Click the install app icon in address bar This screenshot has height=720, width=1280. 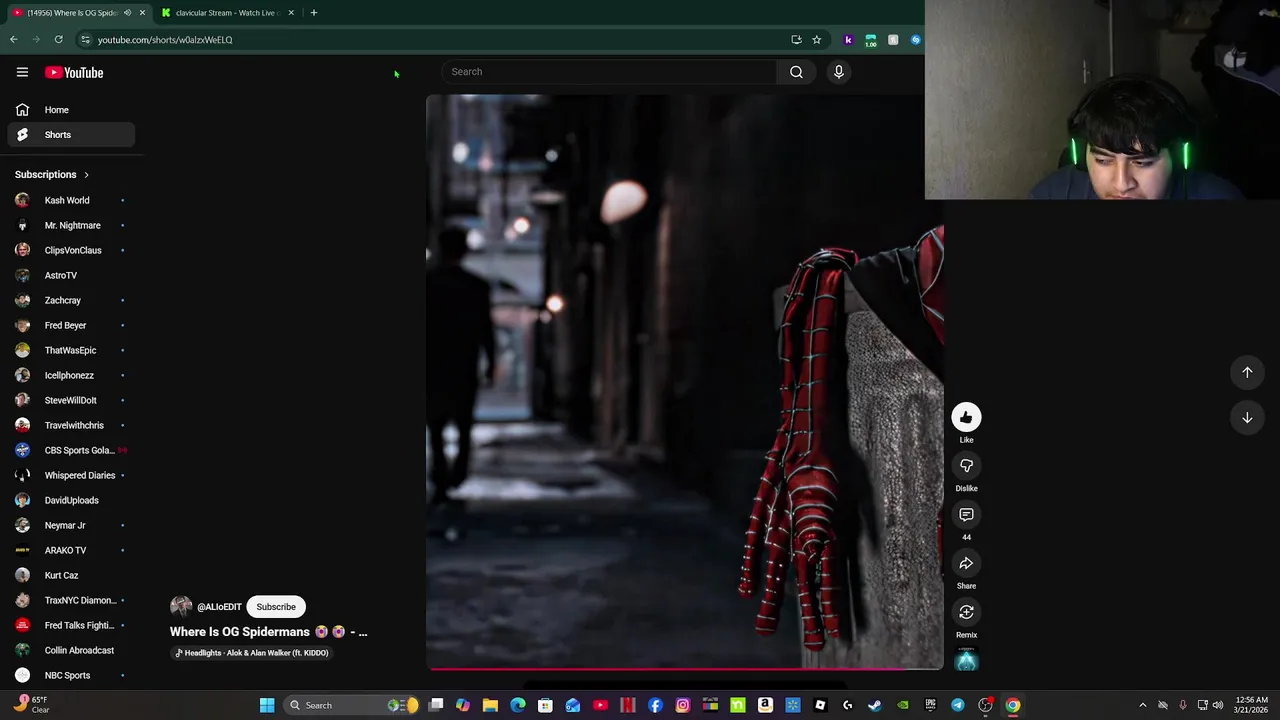pyautogui.click(x=796, y=40)
